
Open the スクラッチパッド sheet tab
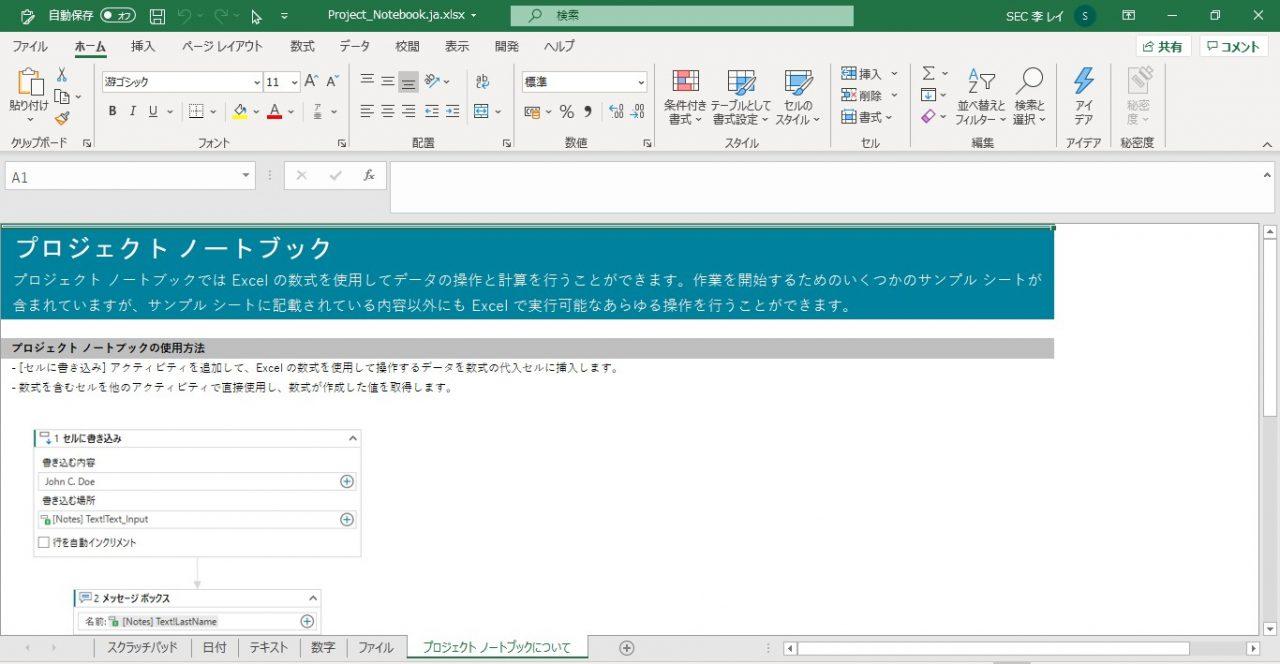(x=142, y=648)
